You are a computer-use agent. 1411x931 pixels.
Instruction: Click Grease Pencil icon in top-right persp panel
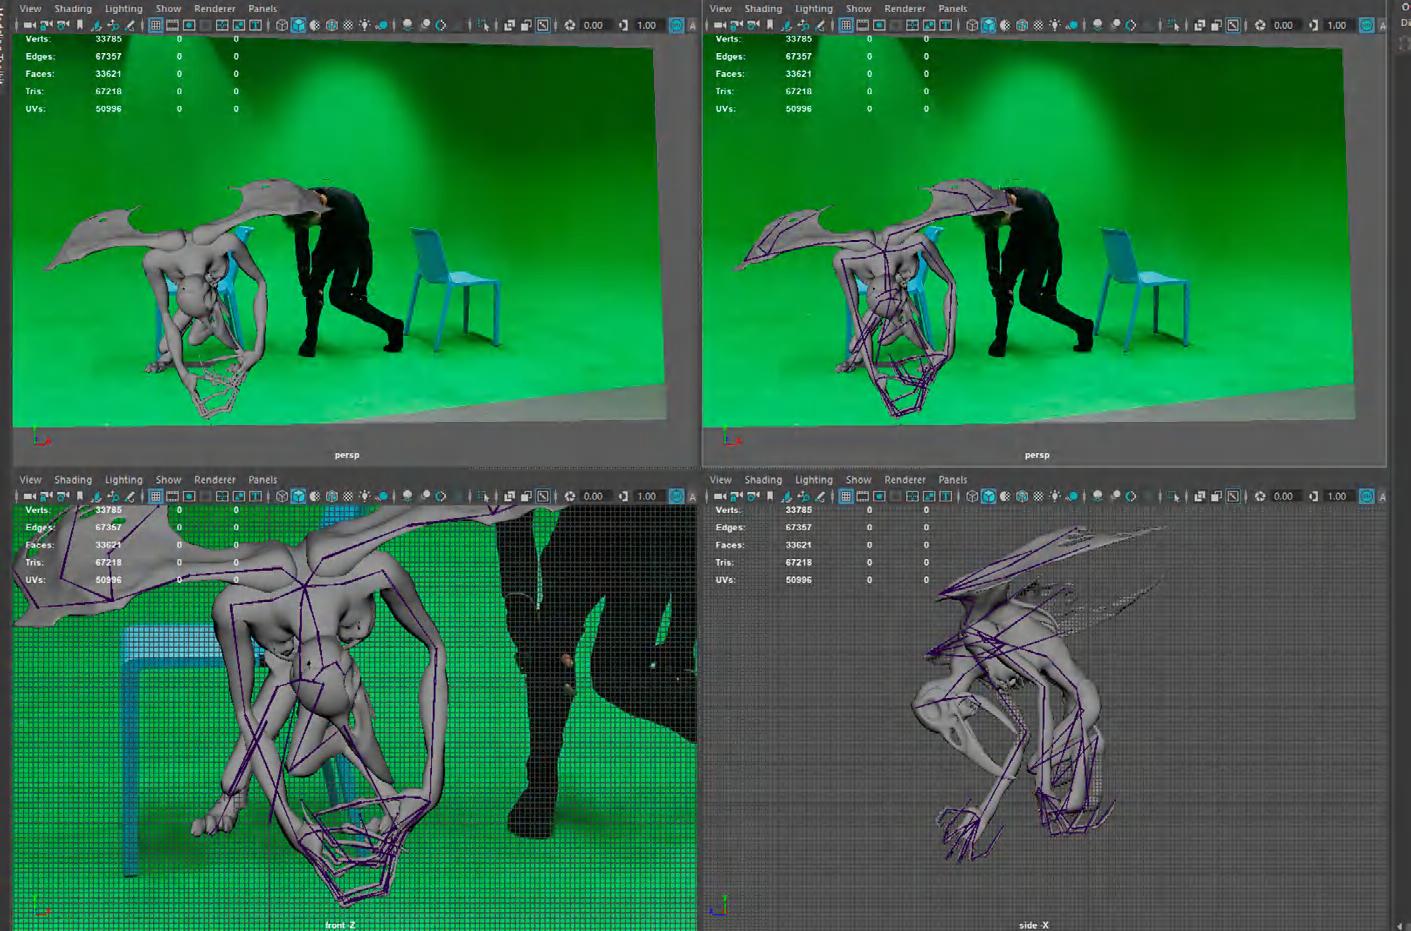point(820,25)
